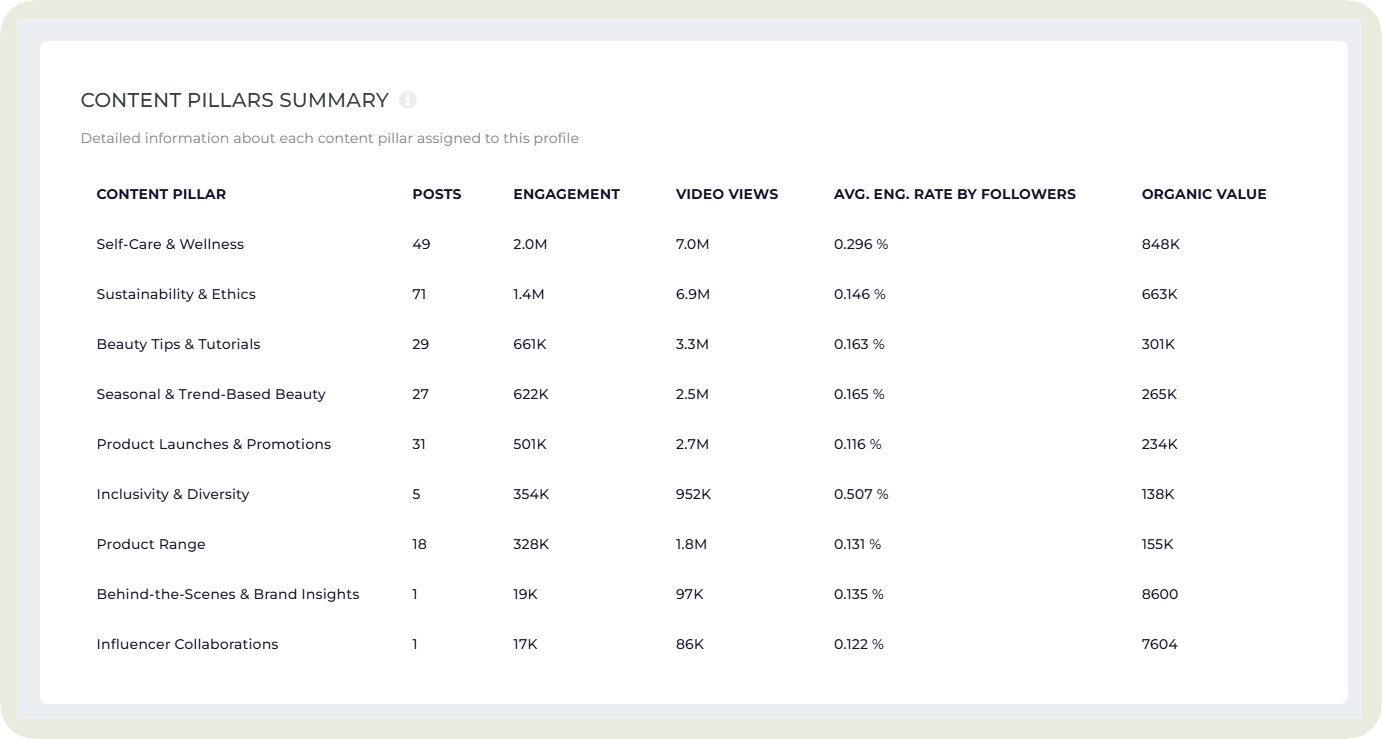Image resolution: width=1382 pixels, height=739 pixels.
Task: Open the Product Launches & Promotions pillar
Action: point(213,444)
